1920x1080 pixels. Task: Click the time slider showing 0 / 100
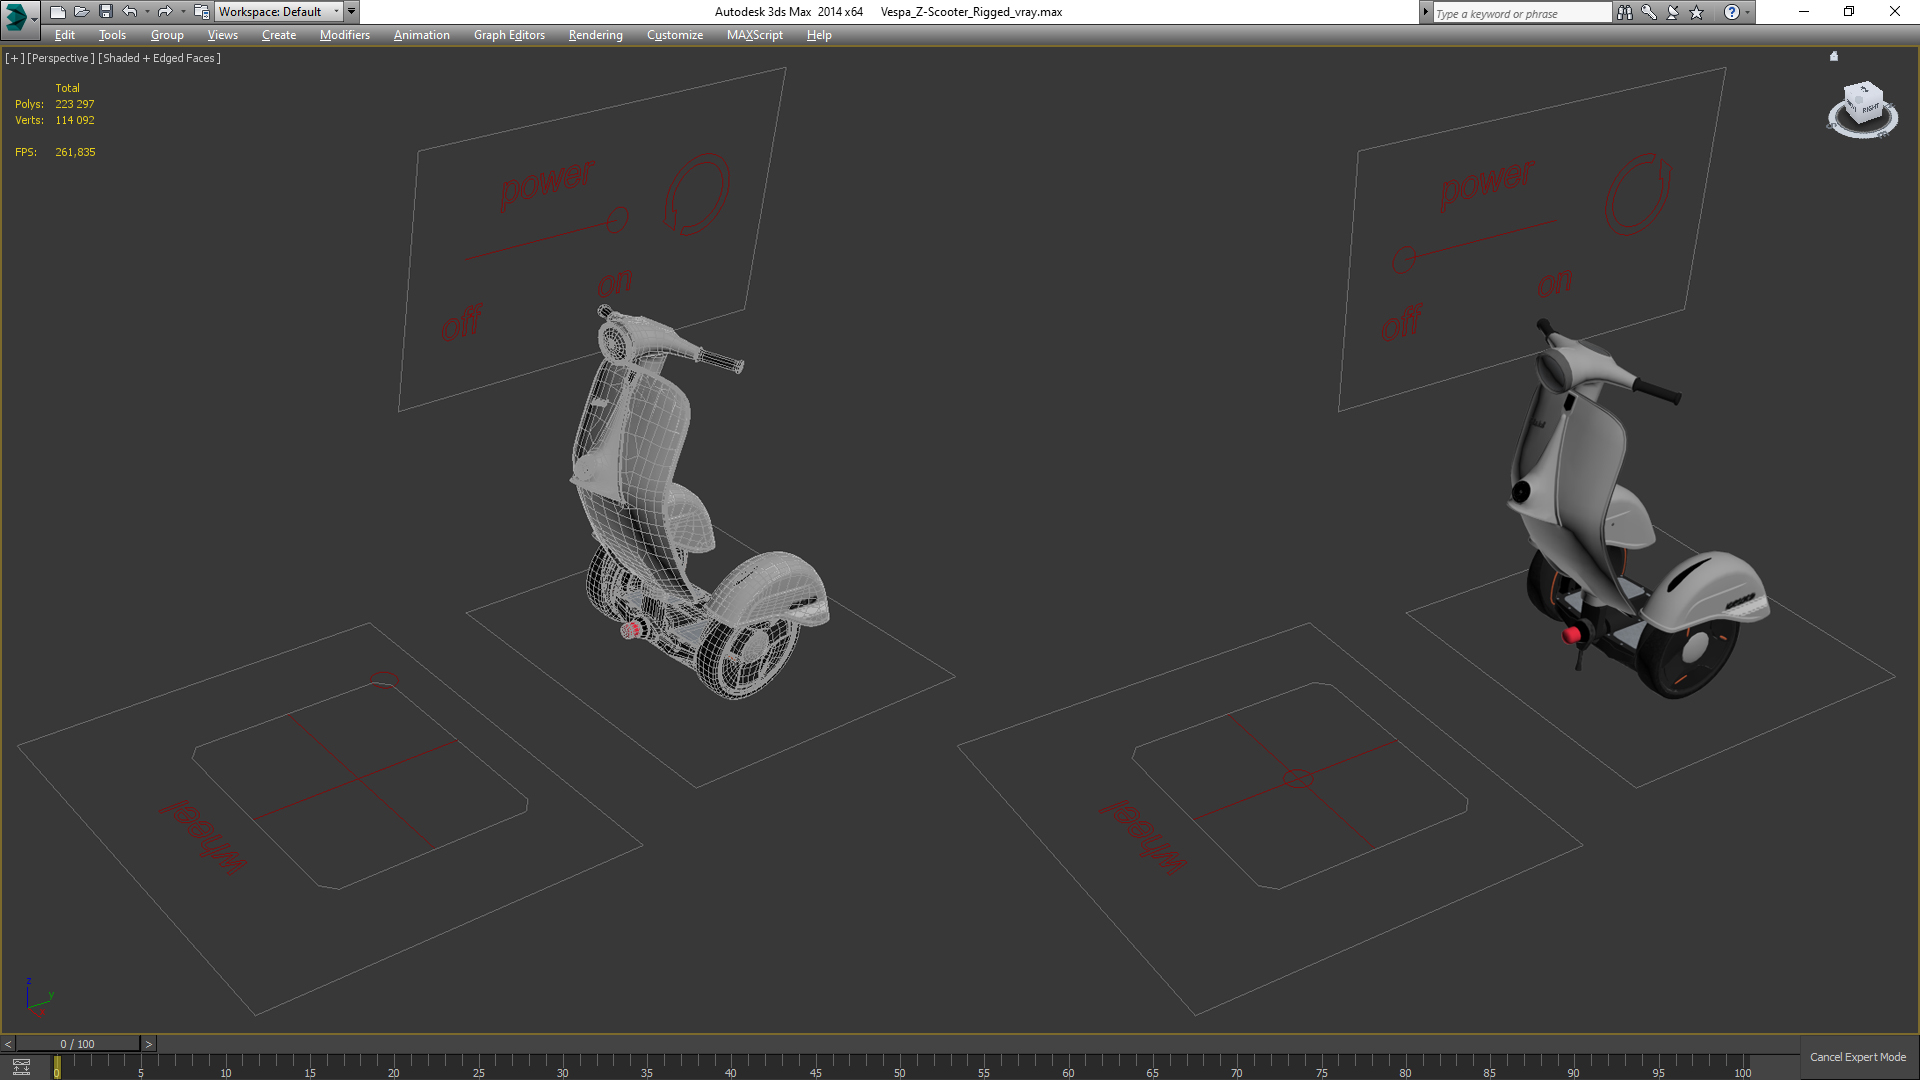(78, 1044)
